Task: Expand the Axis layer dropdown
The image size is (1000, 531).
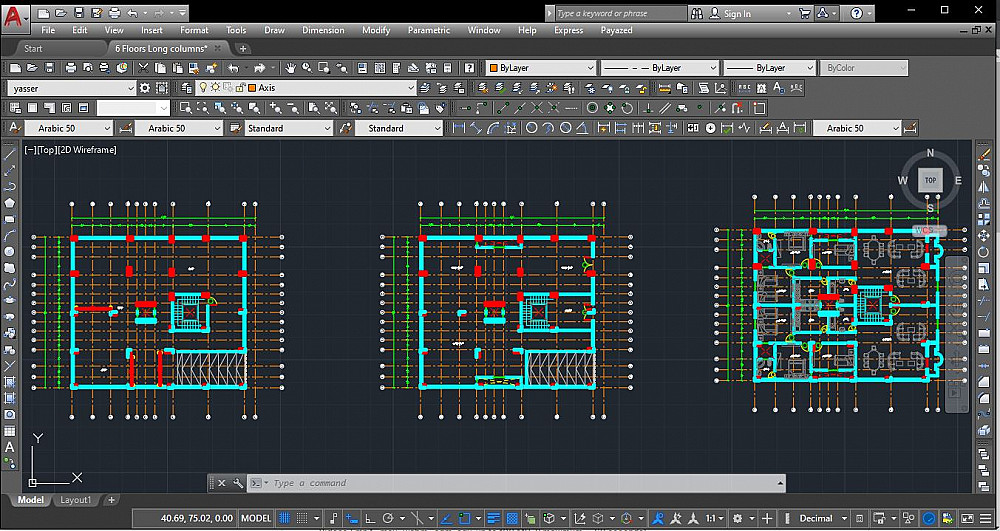Action: 410,88
